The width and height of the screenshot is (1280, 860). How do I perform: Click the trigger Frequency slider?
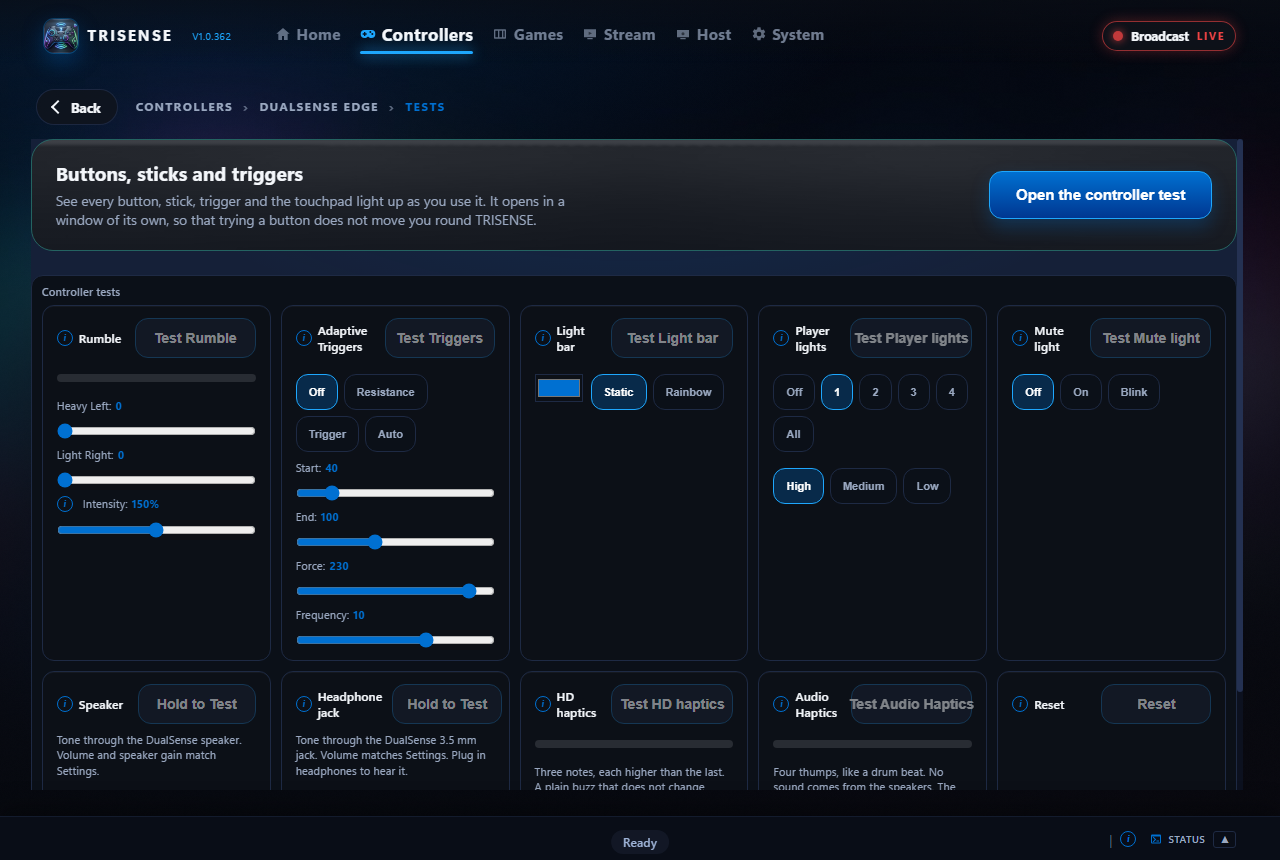tap(395, 640)
